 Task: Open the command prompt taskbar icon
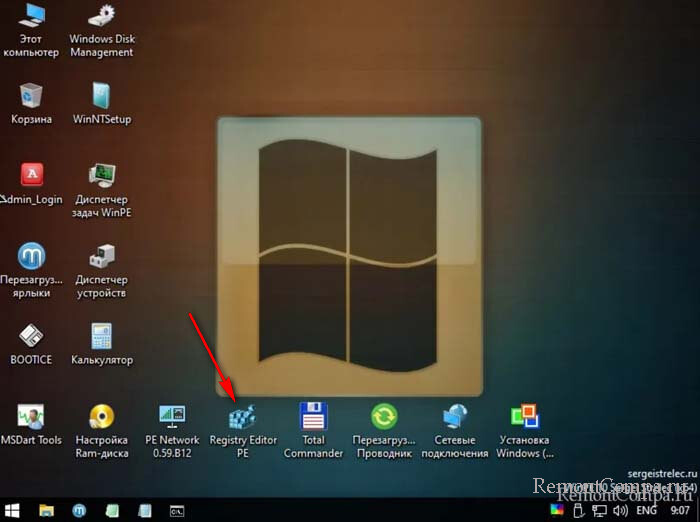[177, 511]
